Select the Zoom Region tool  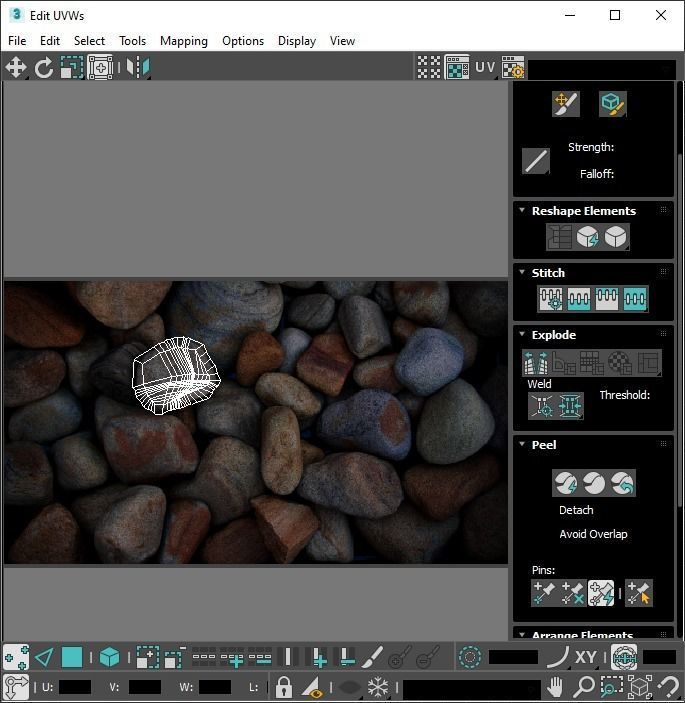[612, 686]
